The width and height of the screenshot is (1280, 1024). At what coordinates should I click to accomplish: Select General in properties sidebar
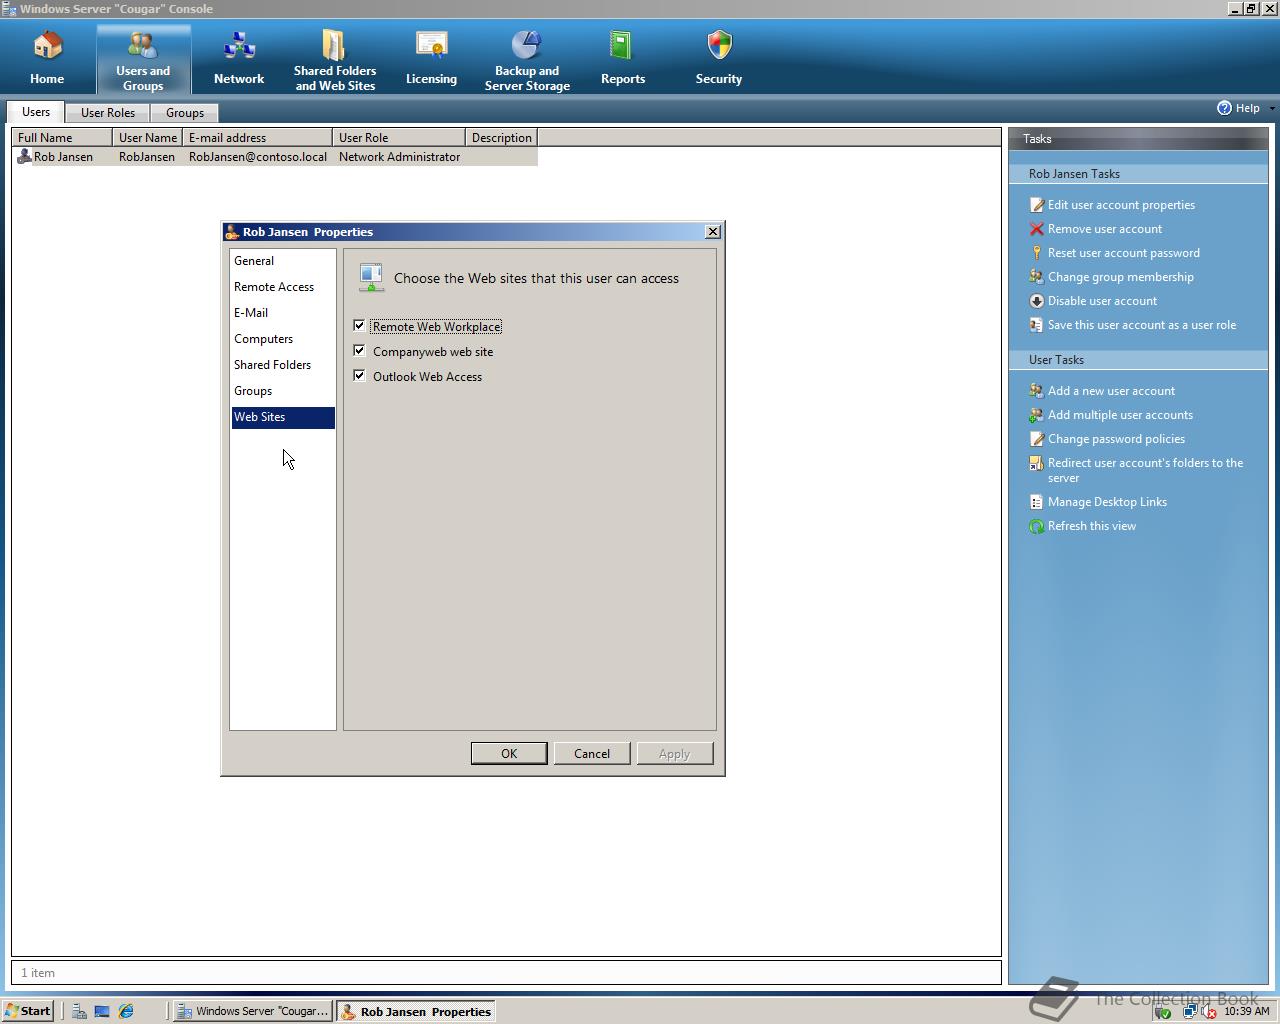click(x=283, y=261)
